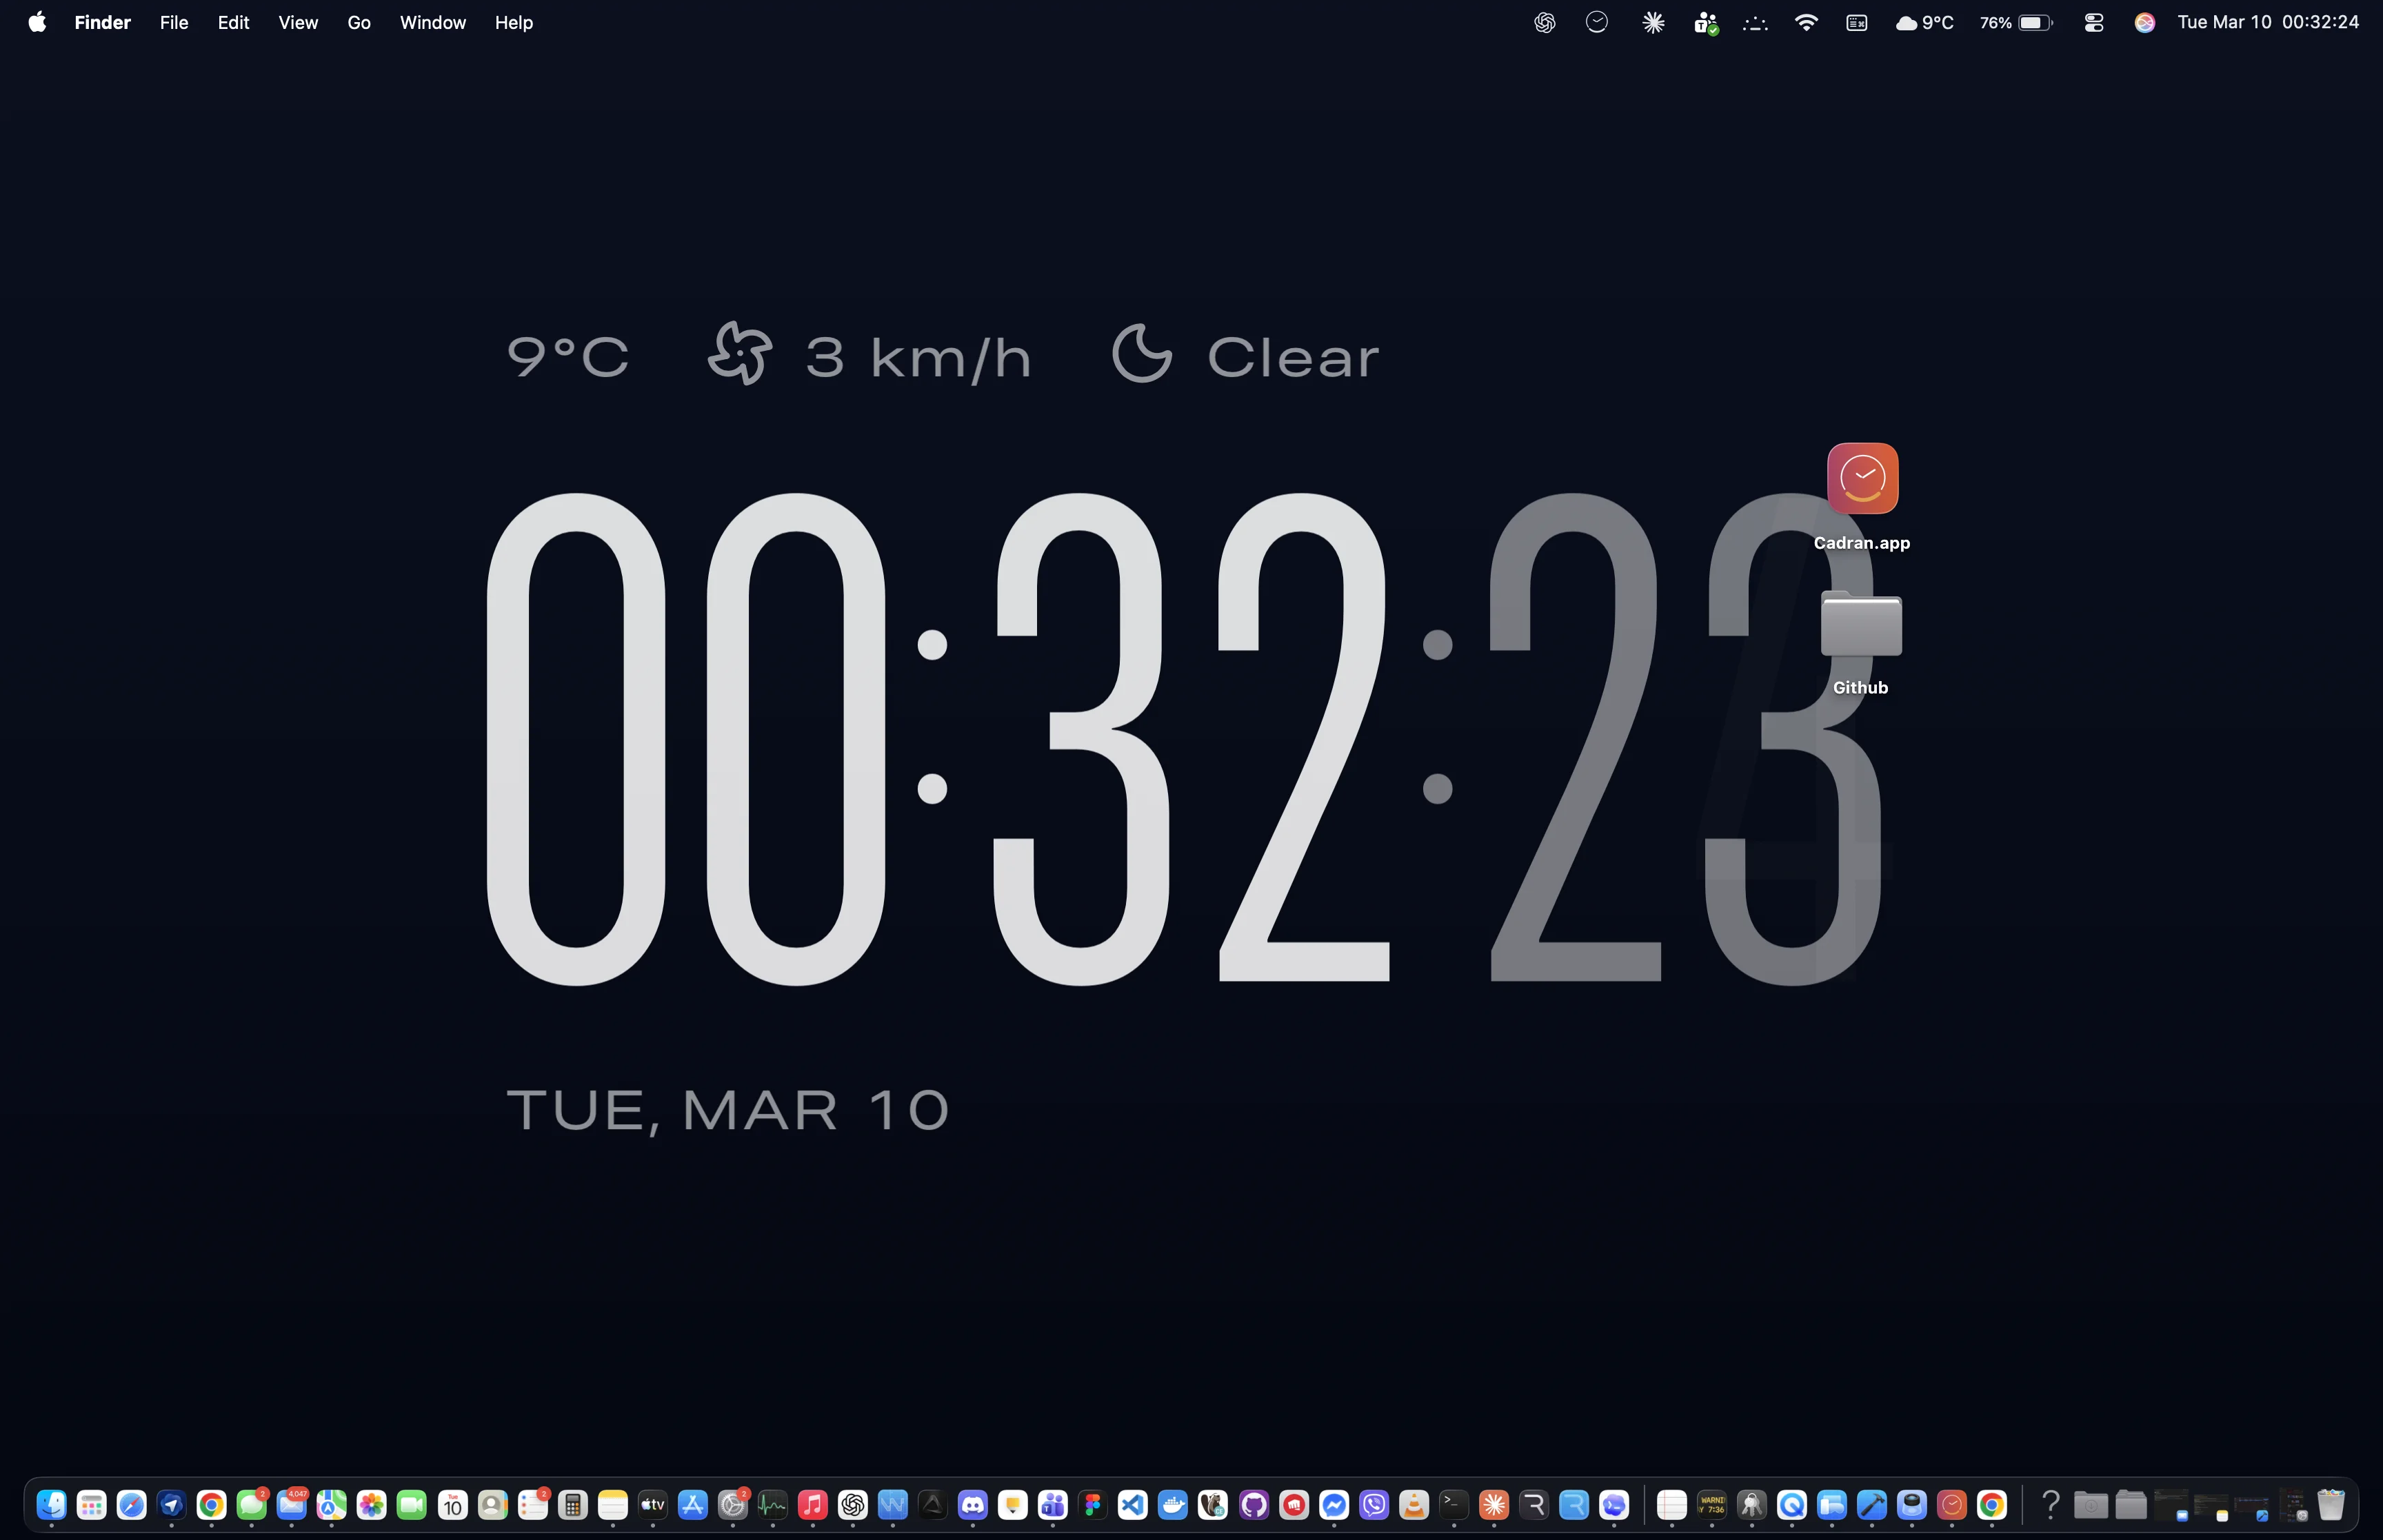Open Mail showing 4,047 unread messages
Image resolution: width=2383 pixels, height=1540 pixels.
point(293,1505)
